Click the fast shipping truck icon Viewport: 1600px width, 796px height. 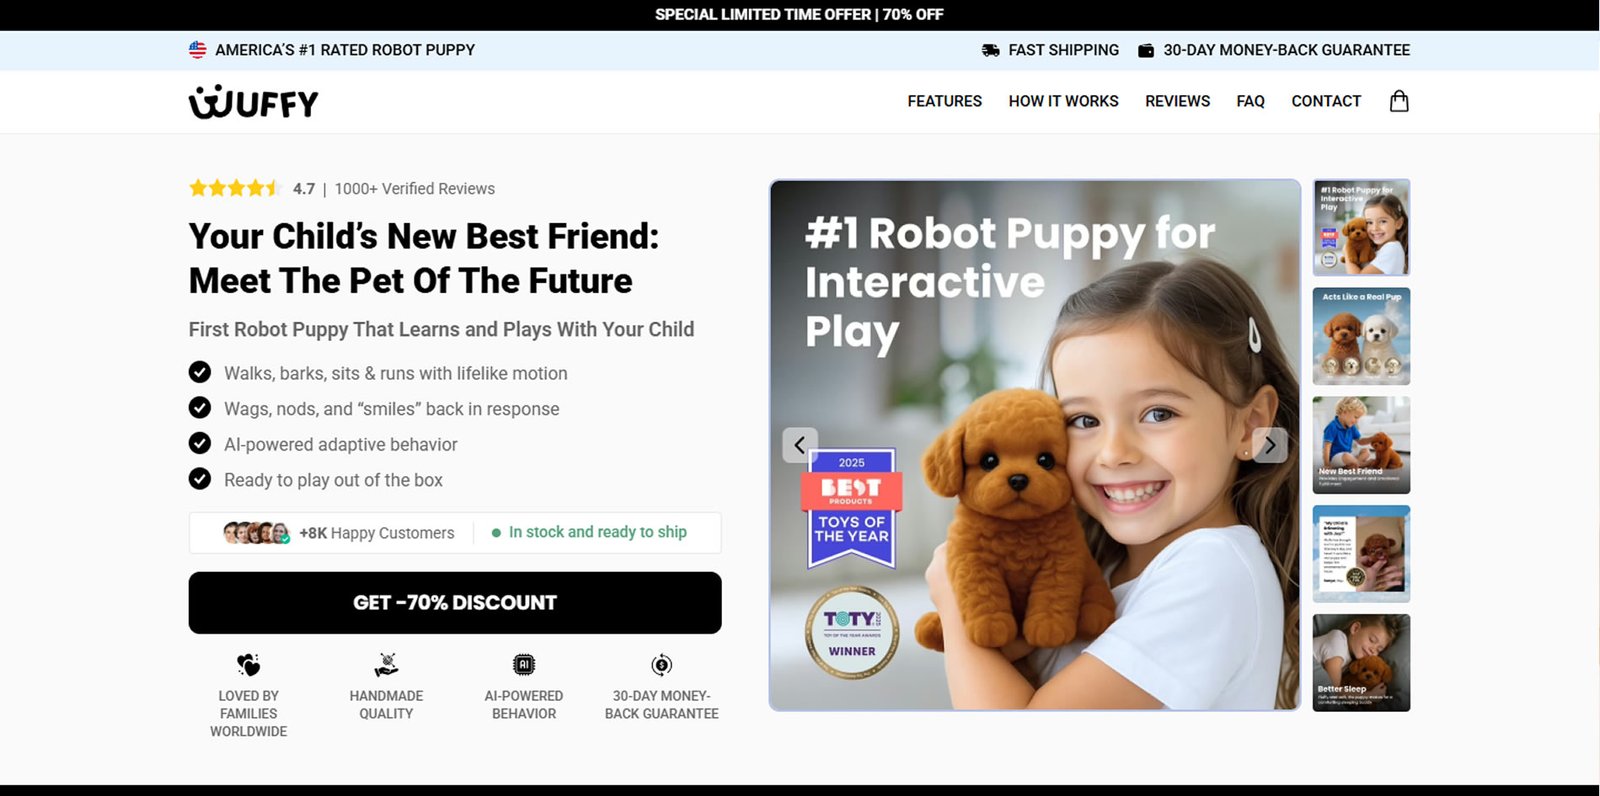991,50
